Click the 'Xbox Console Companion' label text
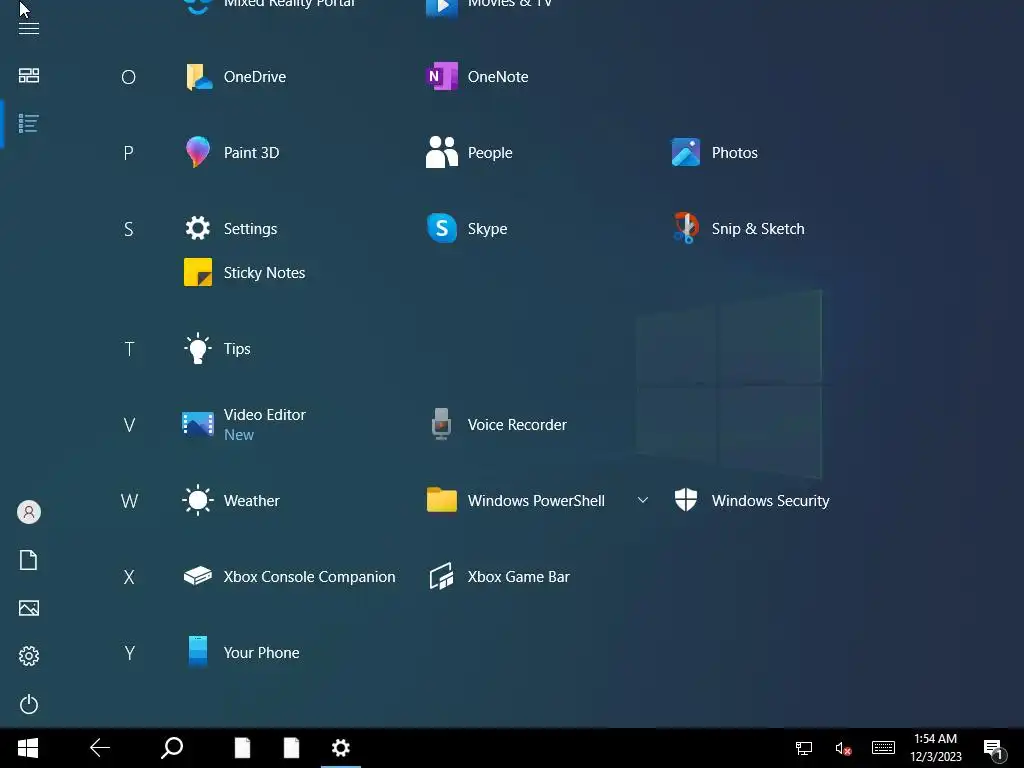 (x=310, y=577)
